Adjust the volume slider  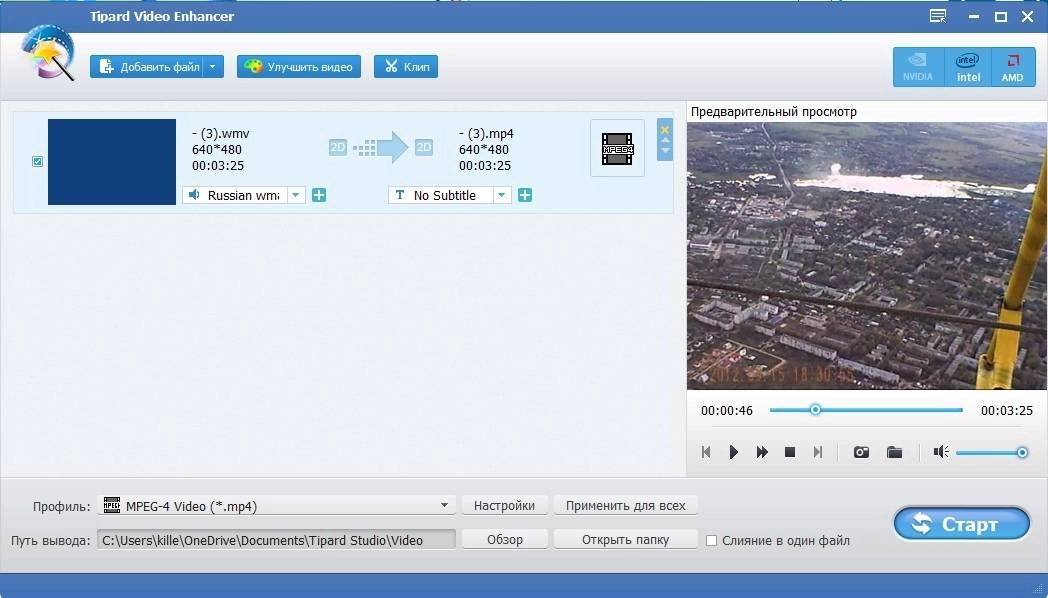coord(992,453)
